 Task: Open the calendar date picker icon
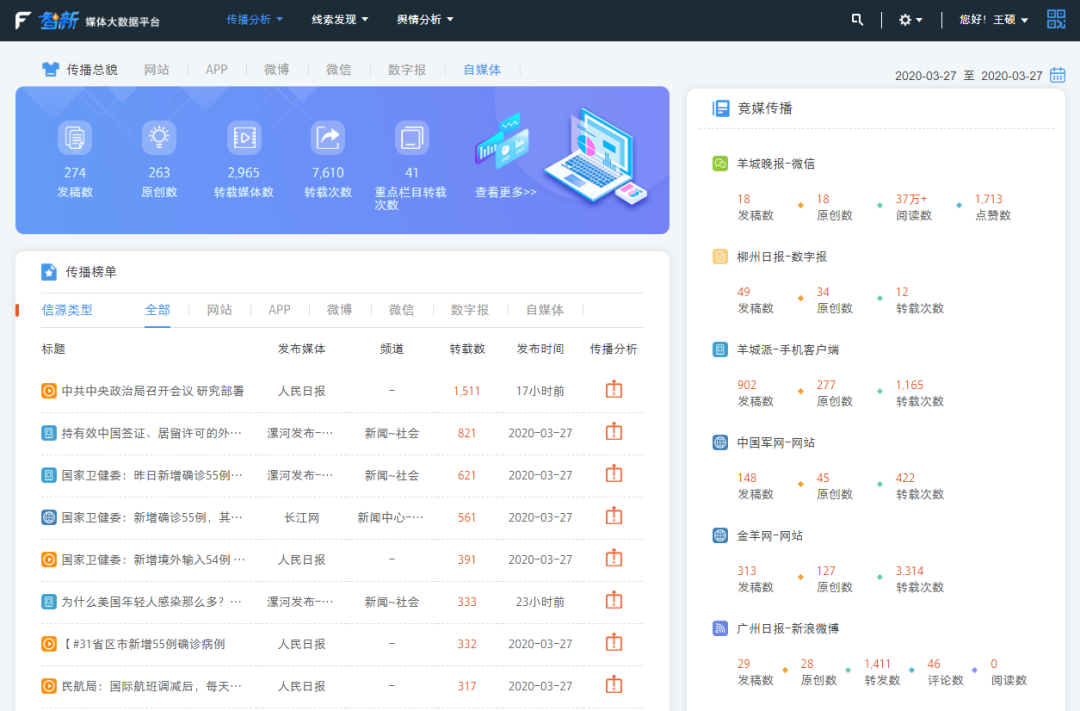tap(1057, 75)
